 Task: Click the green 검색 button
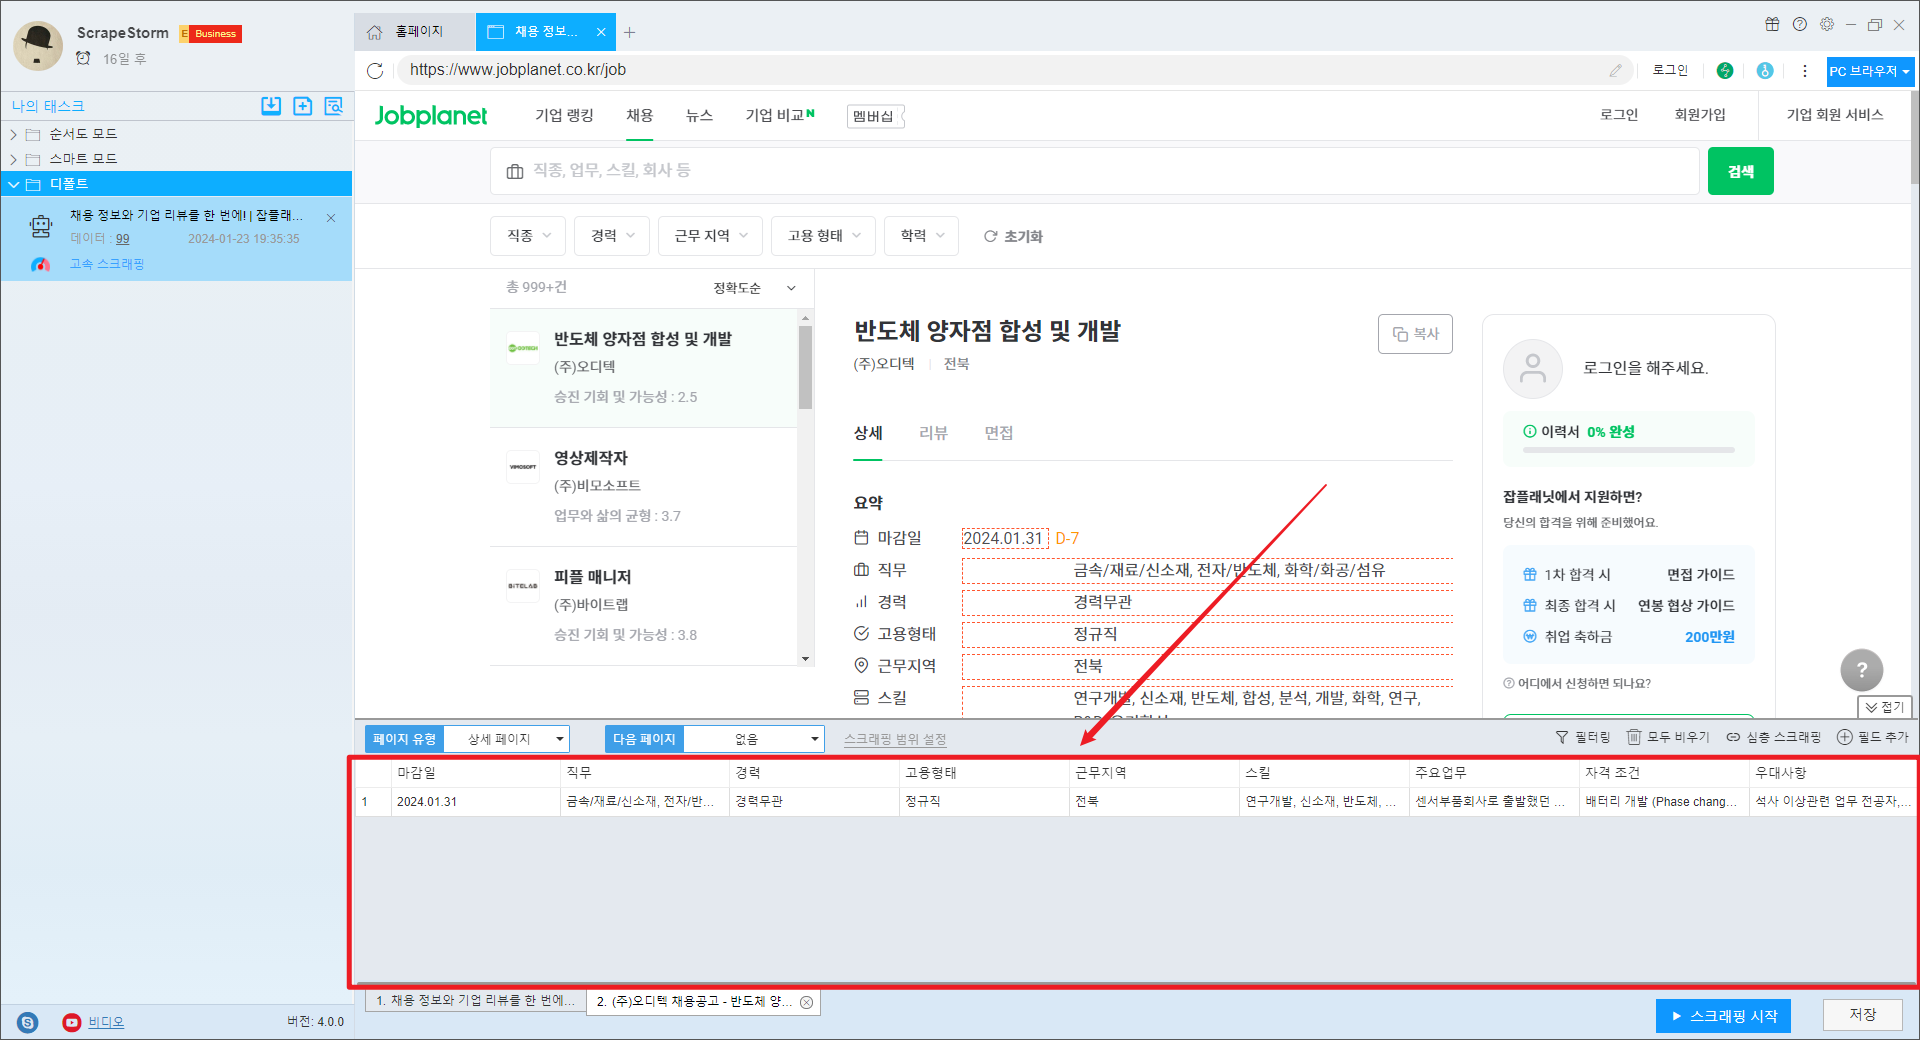[1741, 171]
